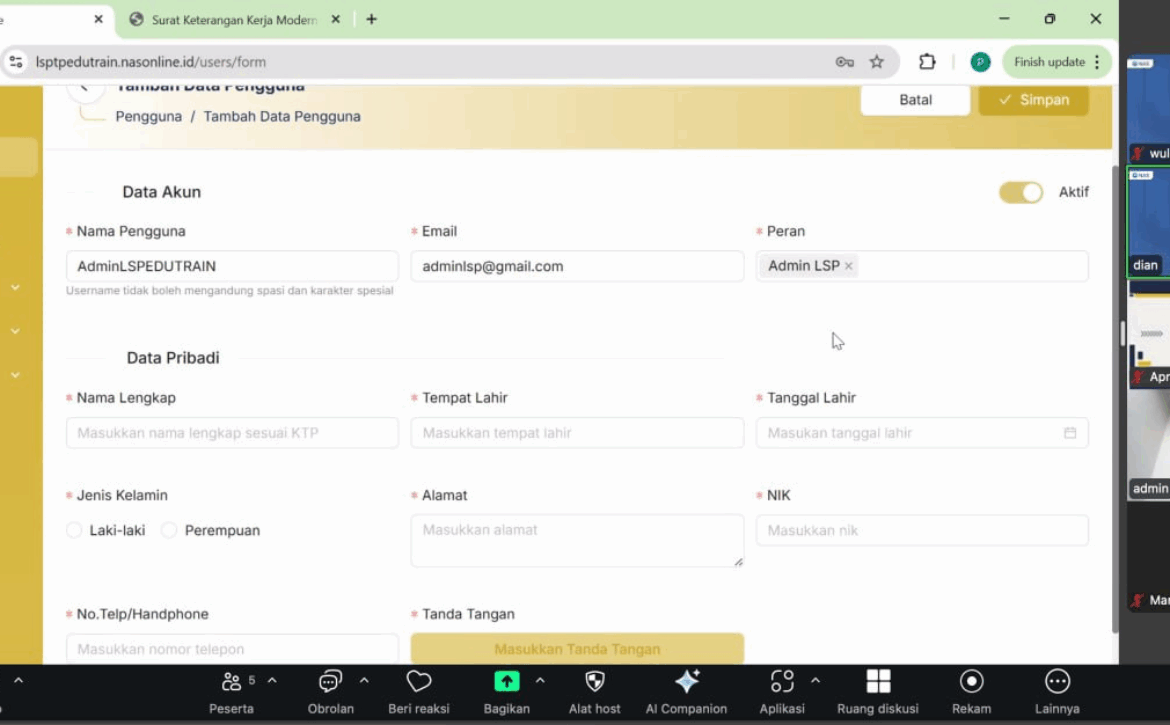Click the green Bagikan share icon
1170x725 pixels.
[x=507, y=682]
